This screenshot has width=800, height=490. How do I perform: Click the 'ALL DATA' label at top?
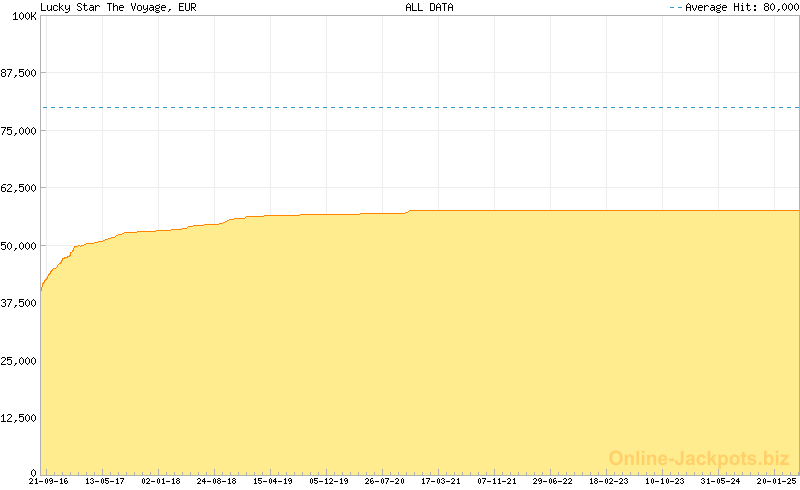coord(429,7)
